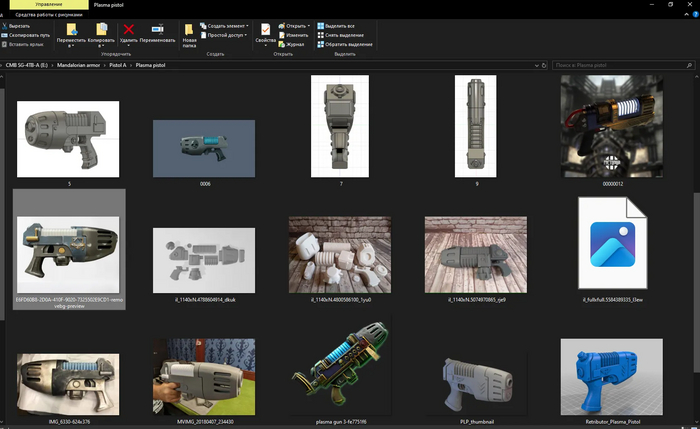700x429 pixels.
Task: Click the Rename (Переименовать) icon
Action: pos(157,30)
